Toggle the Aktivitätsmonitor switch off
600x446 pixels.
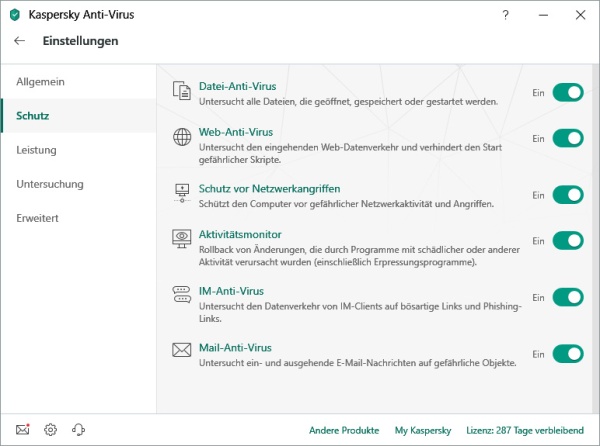click(x=568, y=241)
